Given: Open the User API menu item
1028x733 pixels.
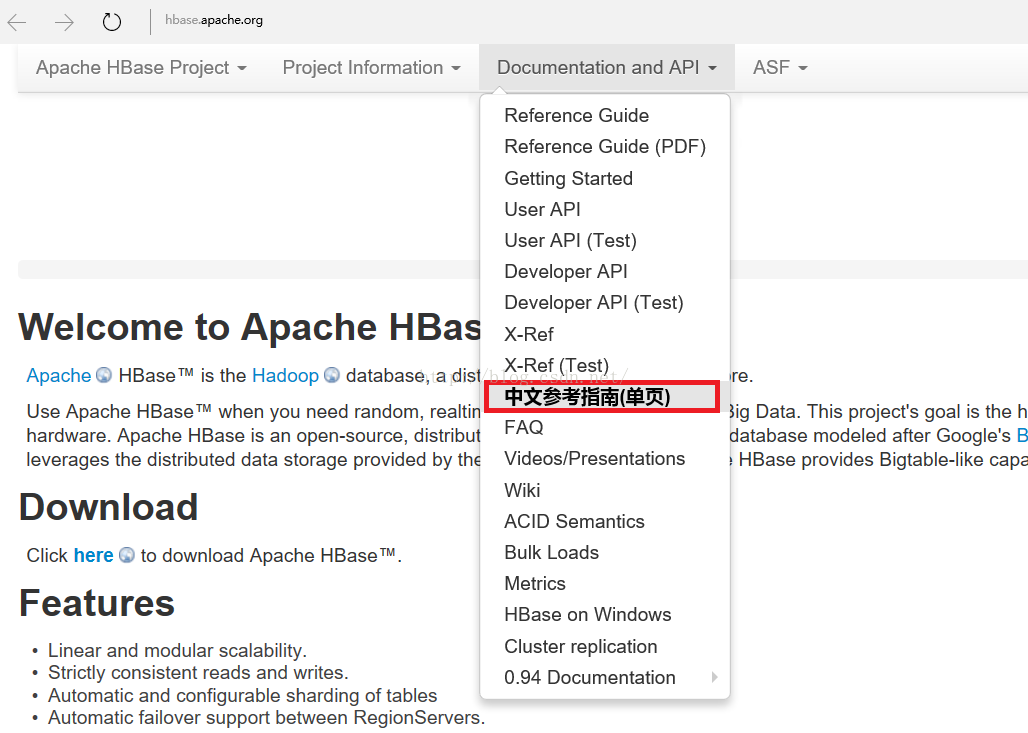Looking at the screenshot, I should click(x=542, y=209).
